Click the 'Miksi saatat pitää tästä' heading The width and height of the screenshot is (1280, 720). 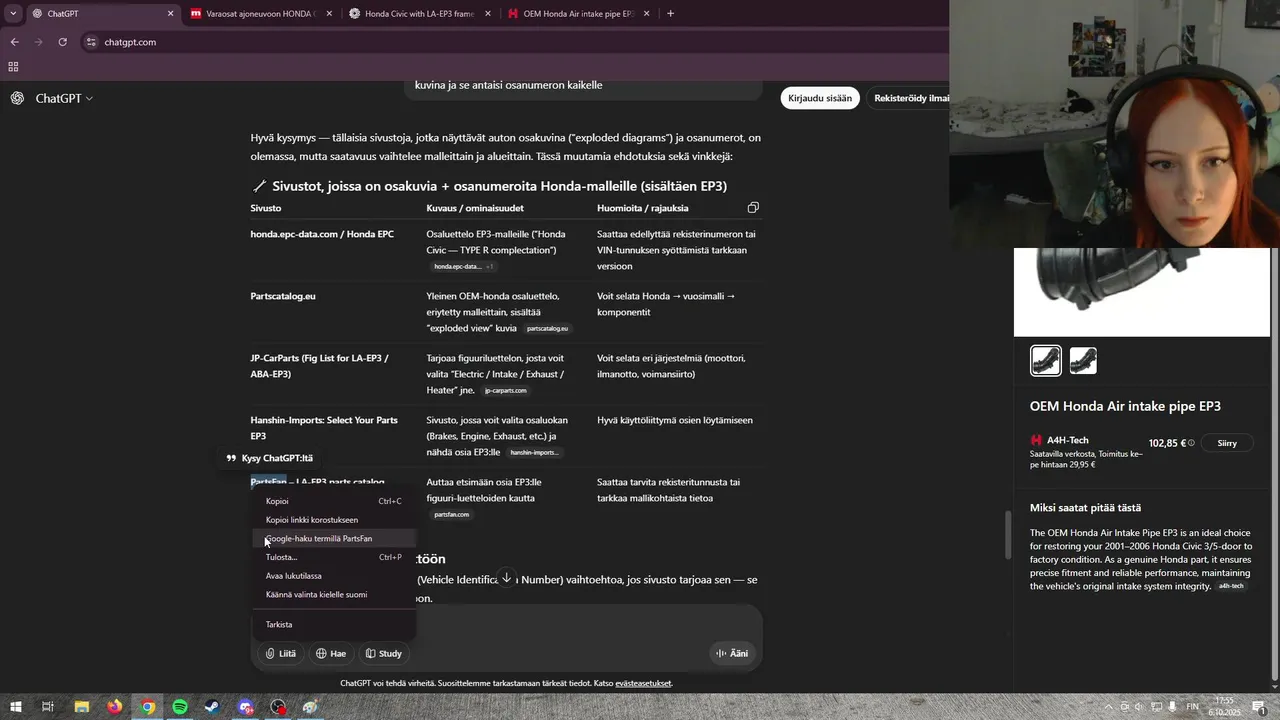[1085, 507]
